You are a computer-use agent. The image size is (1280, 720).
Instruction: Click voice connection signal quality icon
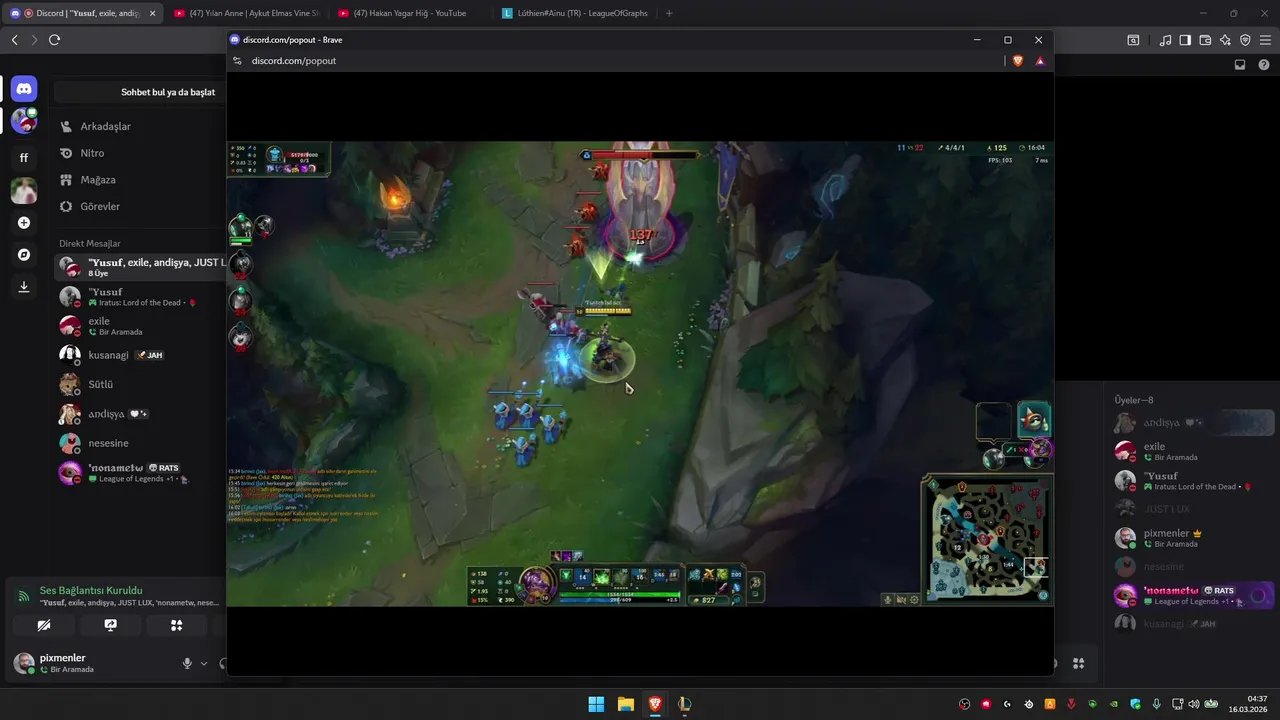[23, 596]
